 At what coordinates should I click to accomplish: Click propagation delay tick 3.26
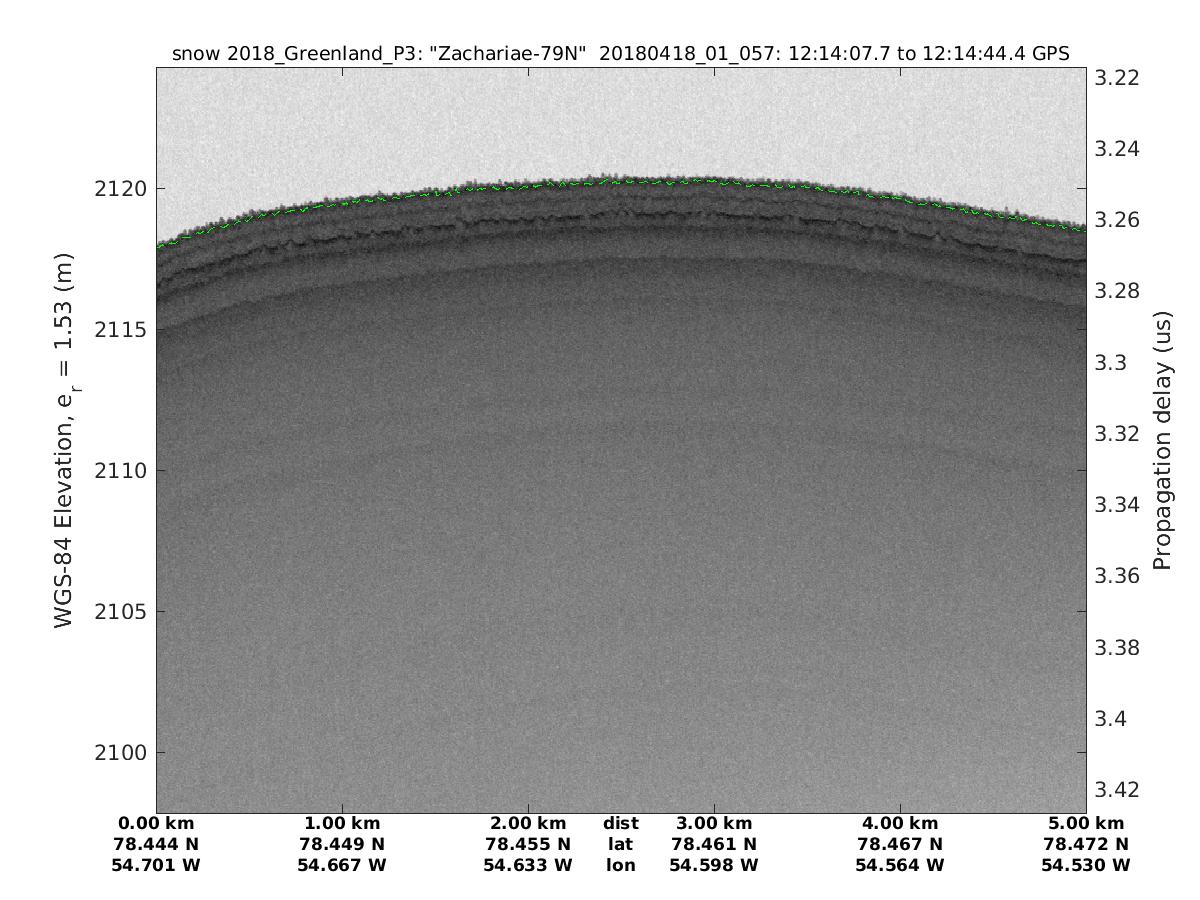tap(1117, 220)
